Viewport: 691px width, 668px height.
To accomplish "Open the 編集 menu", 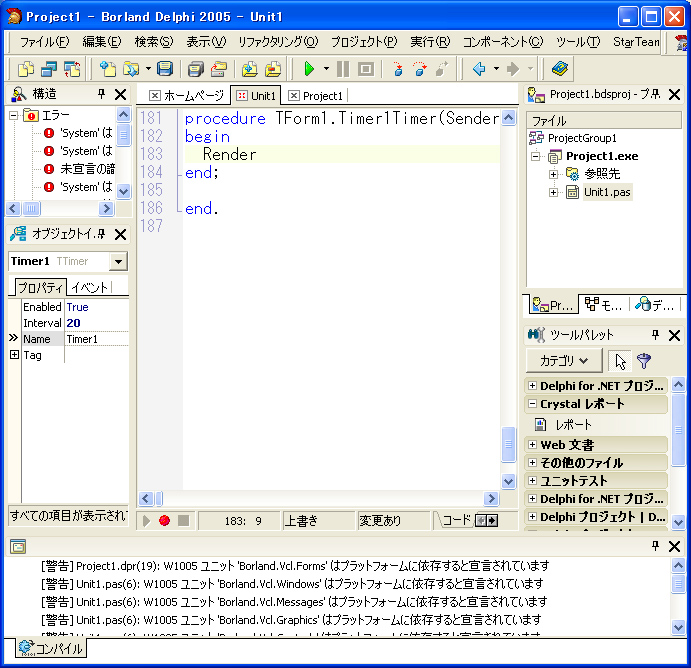I will tap(102, 42).
